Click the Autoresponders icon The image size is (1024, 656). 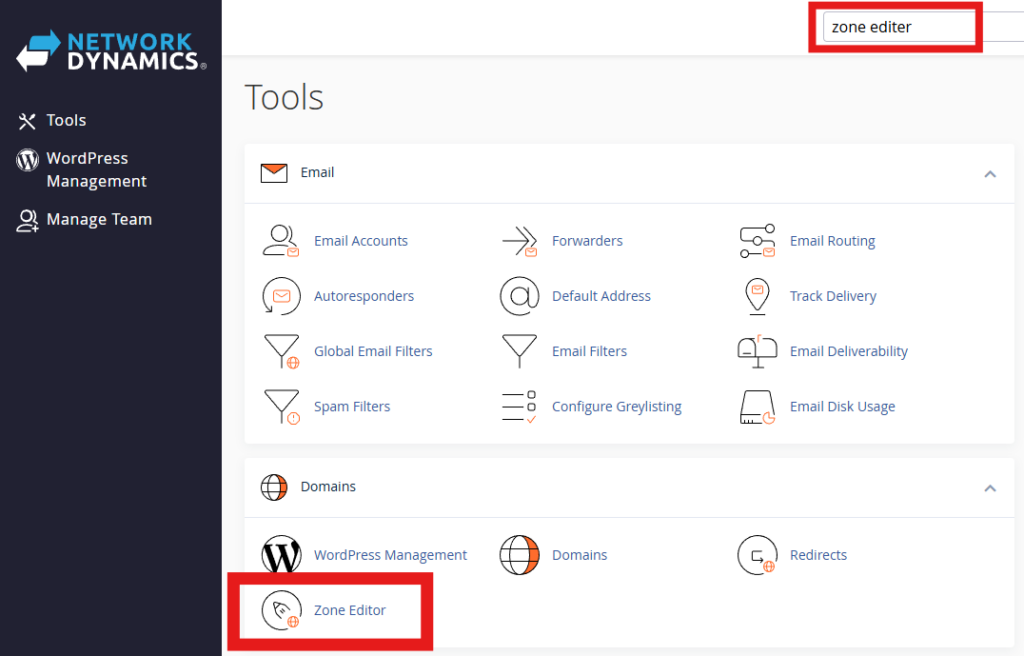[280, 296]
